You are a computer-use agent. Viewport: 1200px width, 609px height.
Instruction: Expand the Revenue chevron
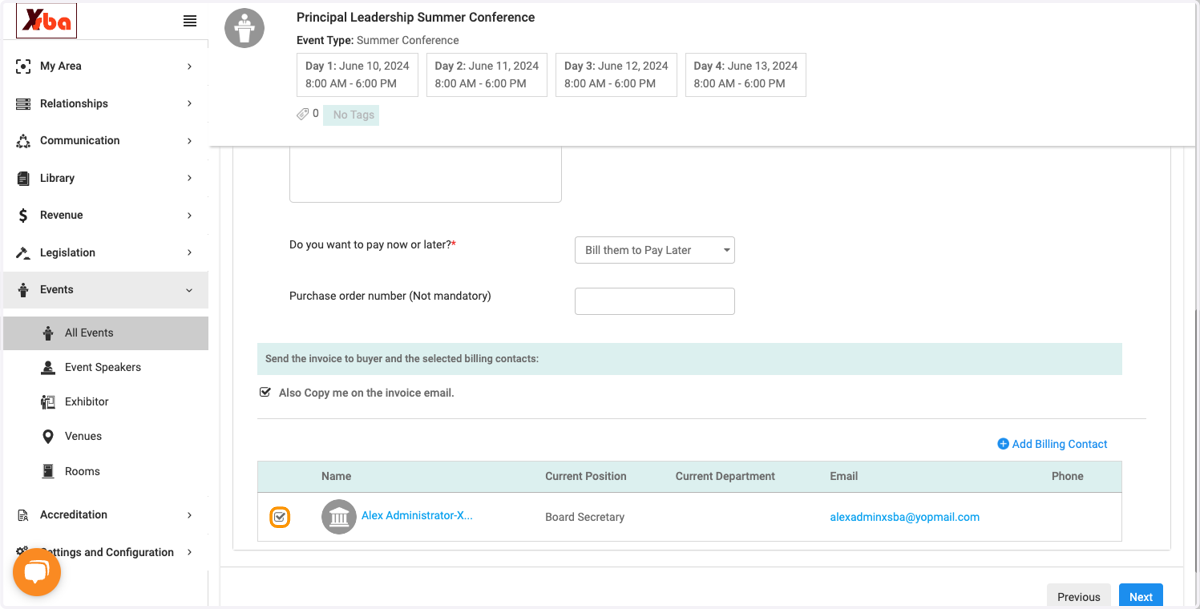point(189,215)
